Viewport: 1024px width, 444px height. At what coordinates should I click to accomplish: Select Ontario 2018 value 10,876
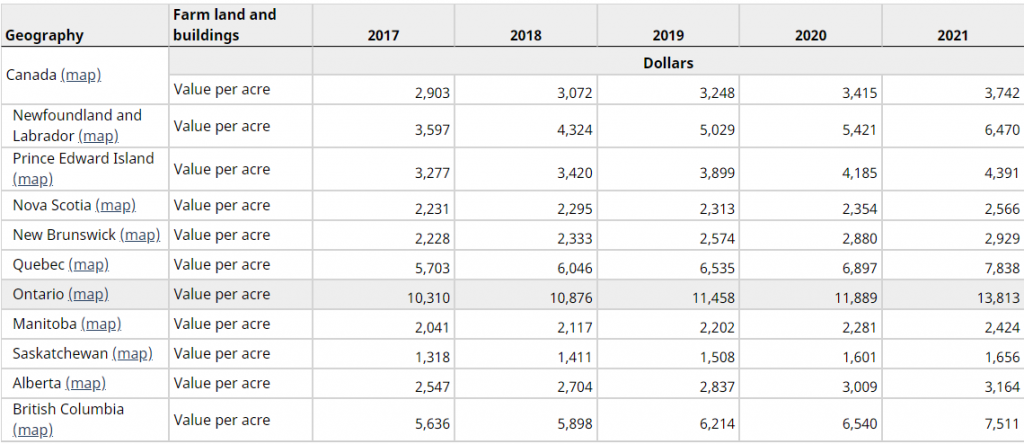pyautogui.click(x=571, y=298)
